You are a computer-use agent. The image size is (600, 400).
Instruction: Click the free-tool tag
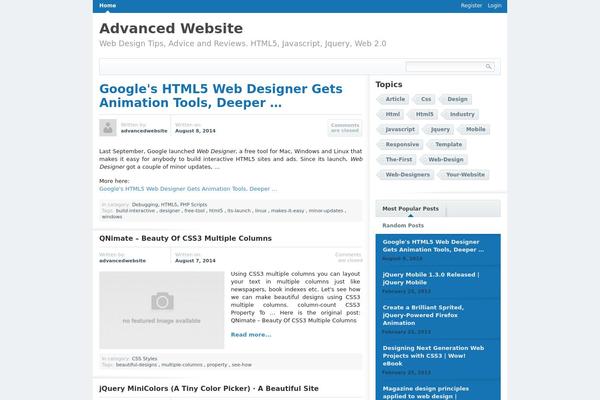tap(194, 211)
